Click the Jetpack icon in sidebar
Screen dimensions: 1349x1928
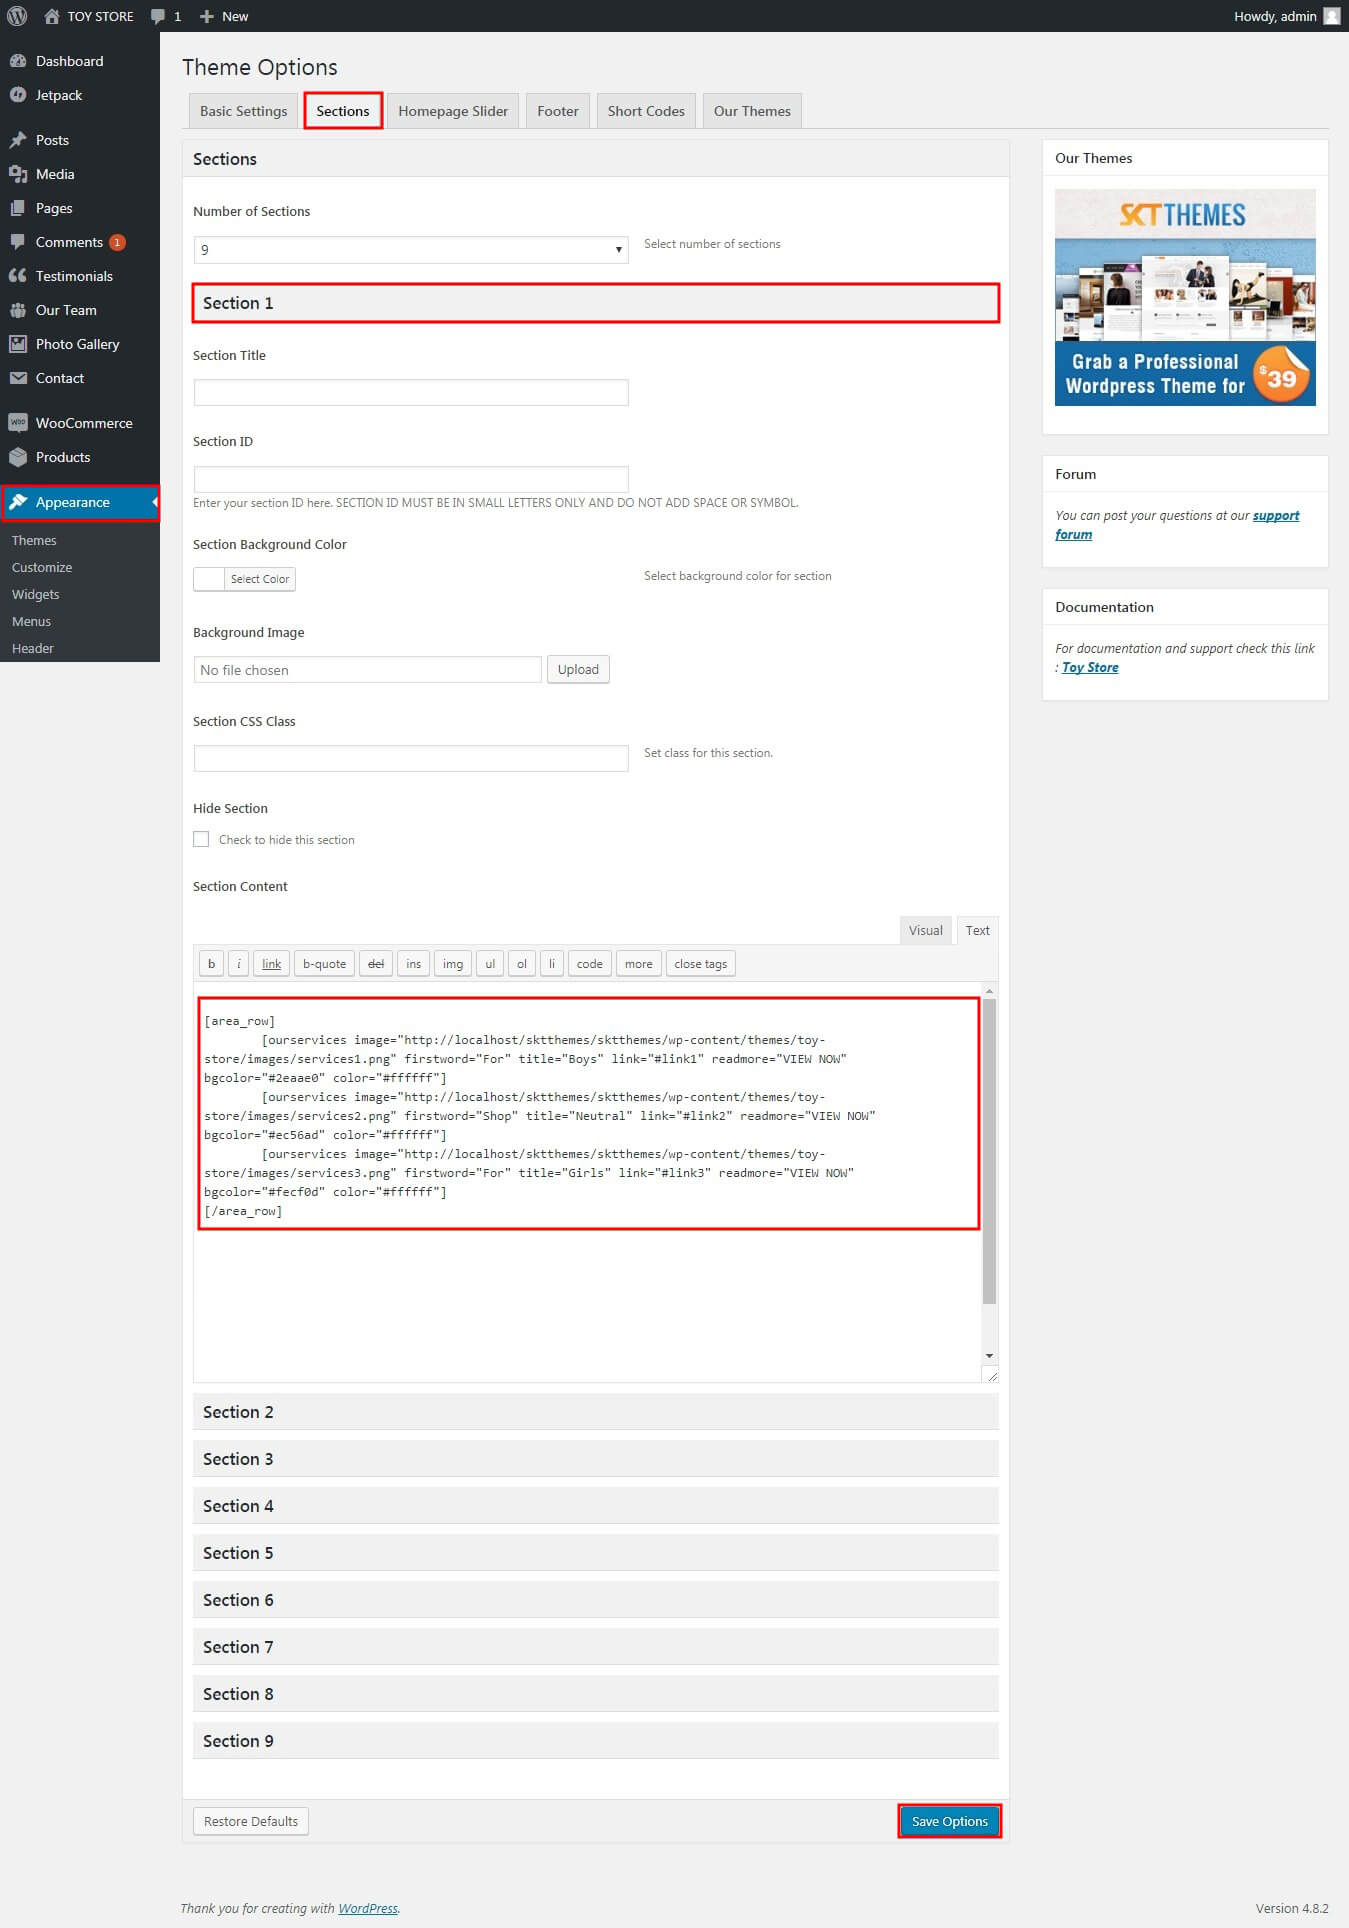tap(18, 95)
